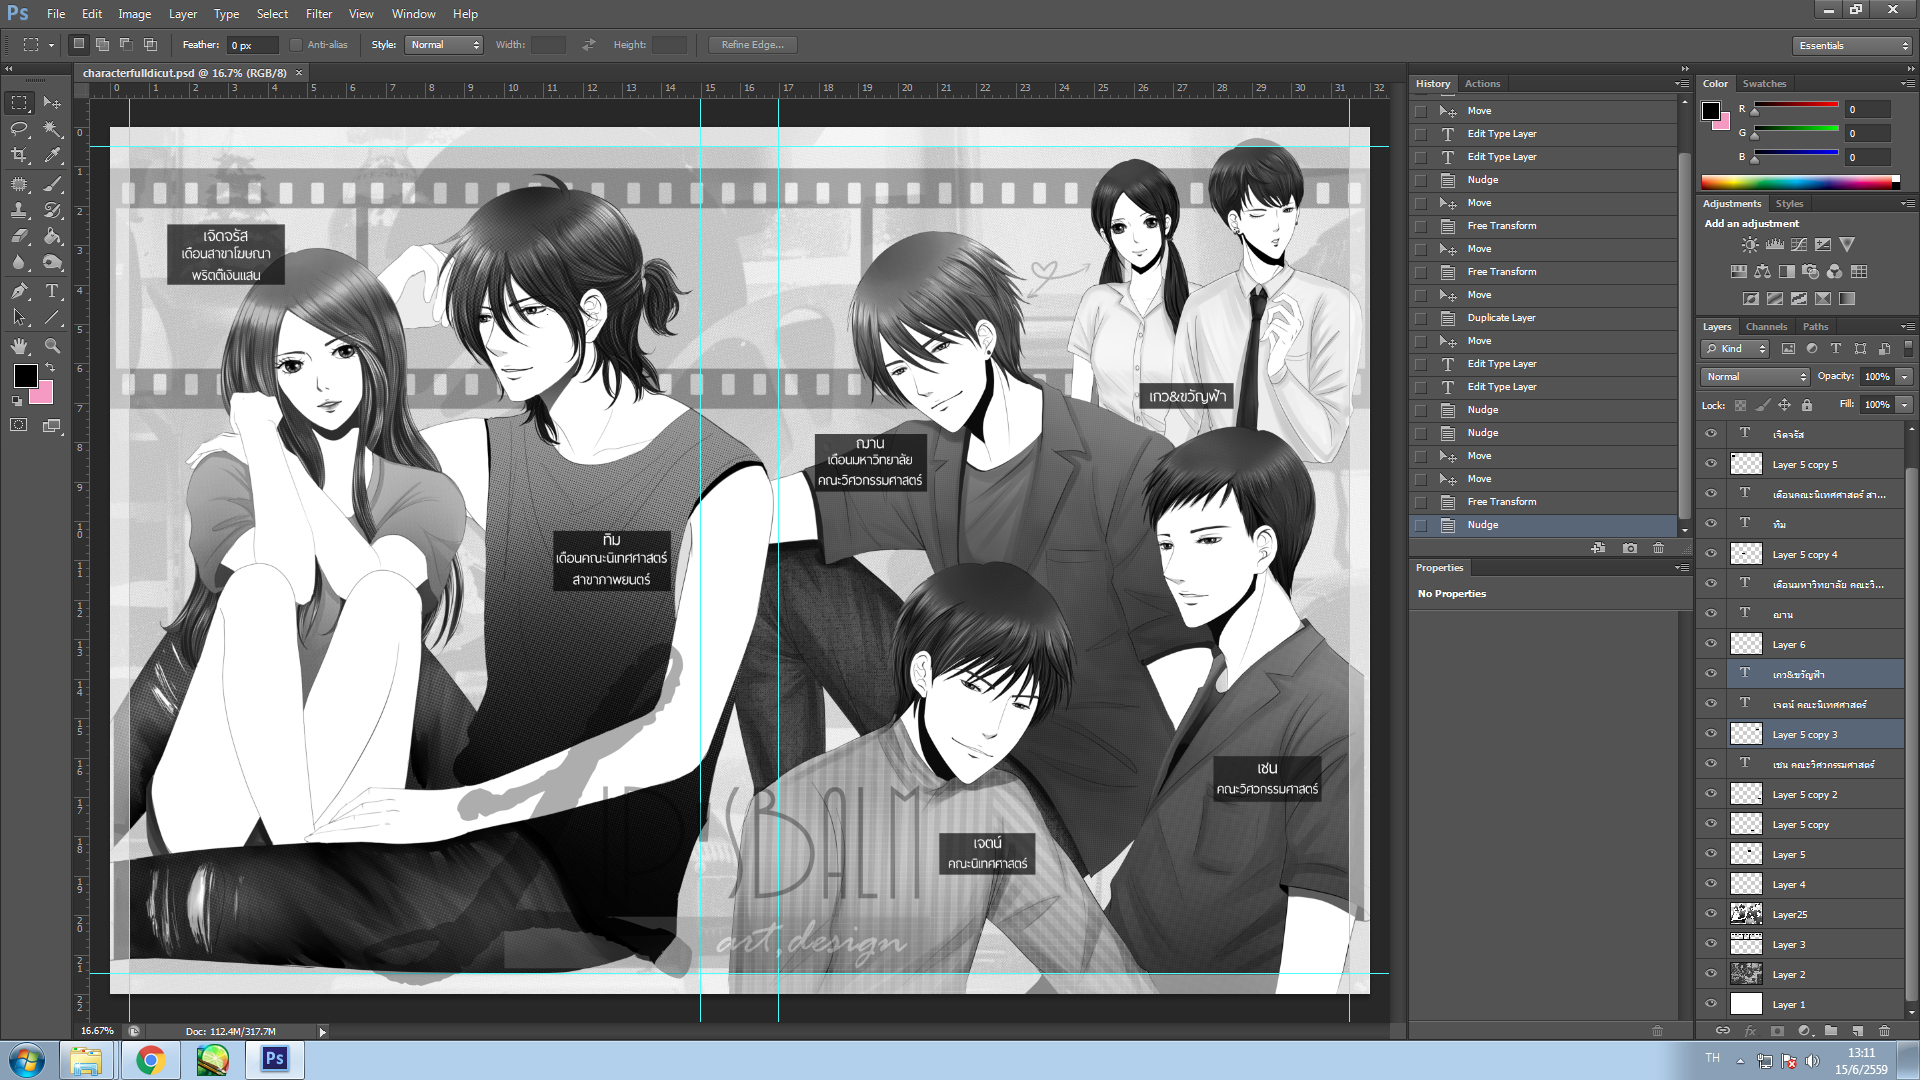Switch to the Channels tab

[1766, 327]
